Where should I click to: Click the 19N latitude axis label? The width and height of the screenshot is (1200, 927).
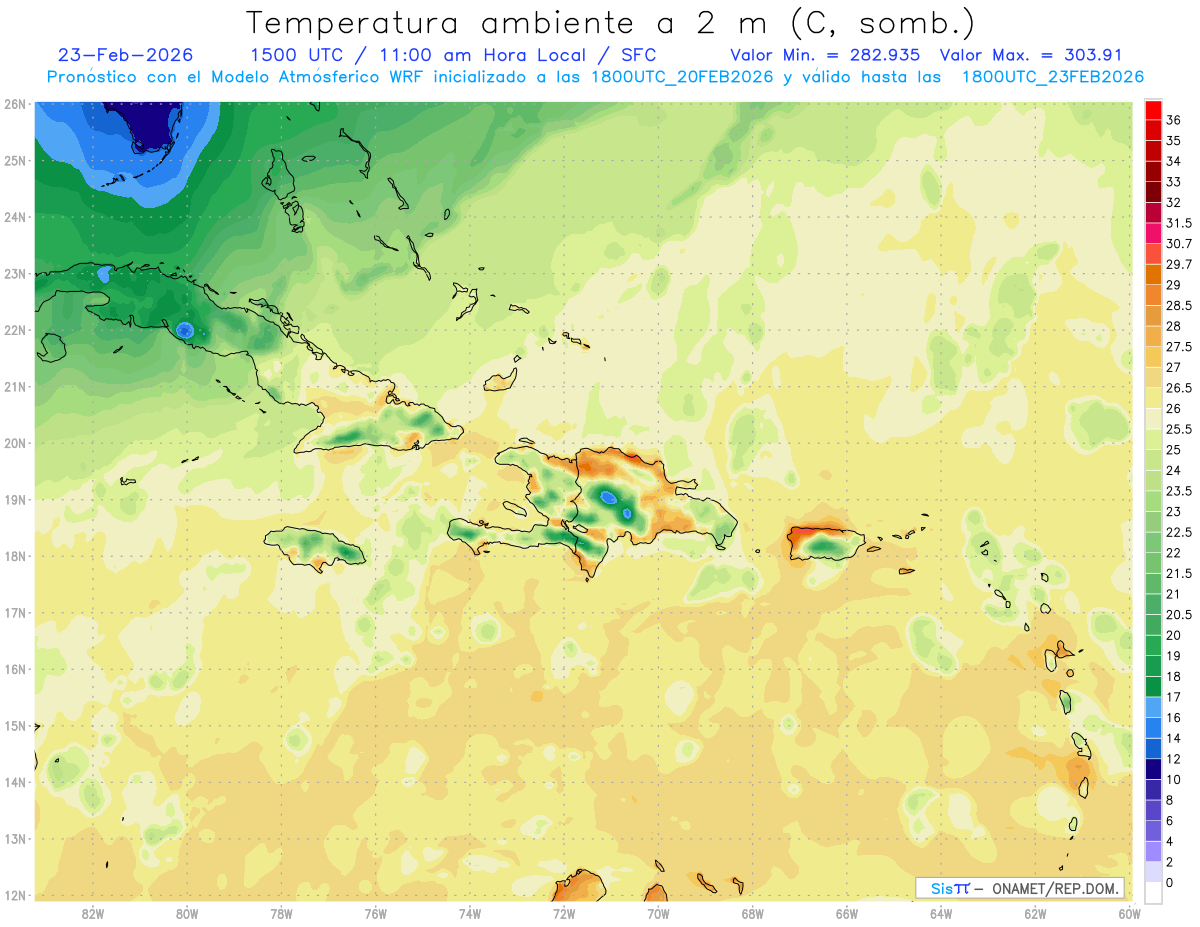pyautogui.click(x=15, y=499)
